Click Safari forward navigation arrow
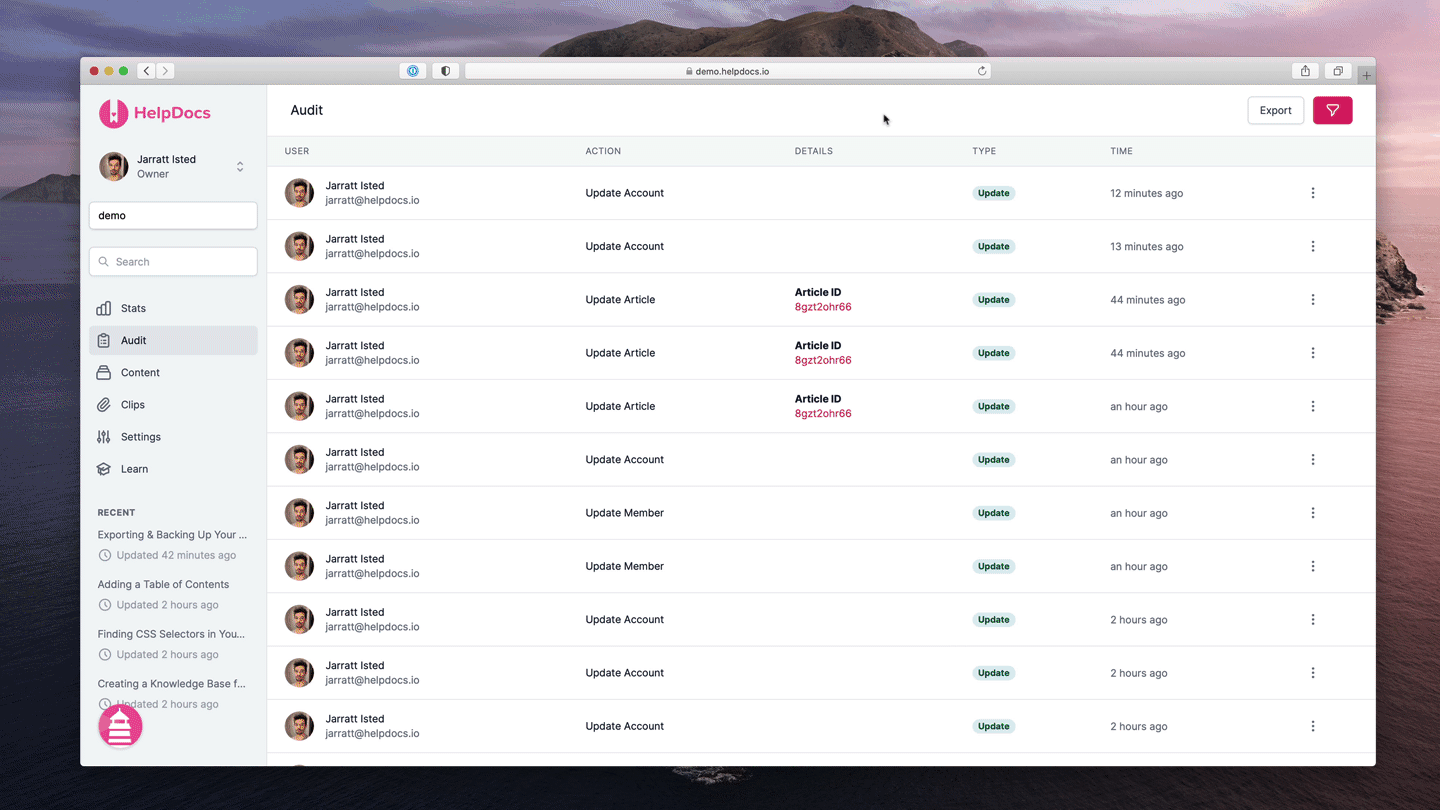1440x810 pixels. point(165,71)
